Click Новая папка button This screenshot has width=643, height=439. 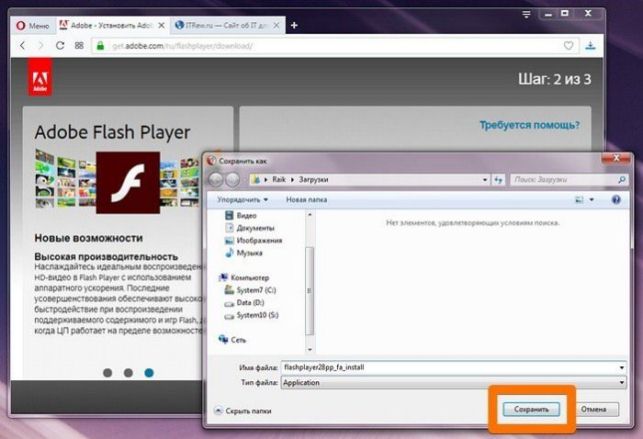[306, 200]
